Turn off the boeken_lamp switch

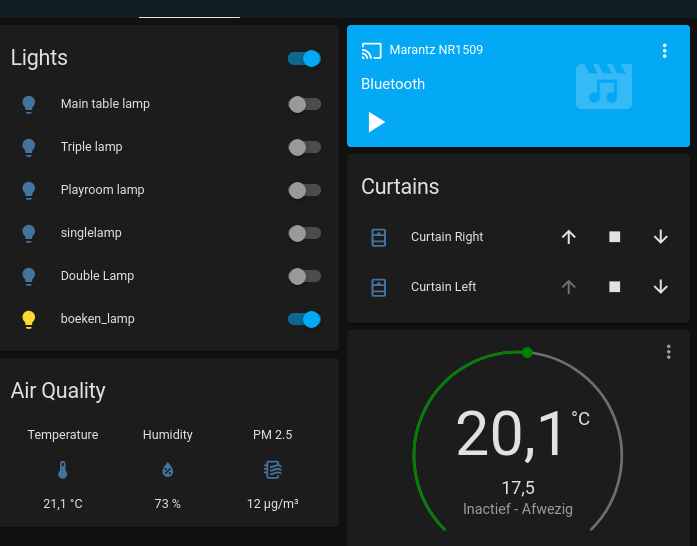click(304, 319)
